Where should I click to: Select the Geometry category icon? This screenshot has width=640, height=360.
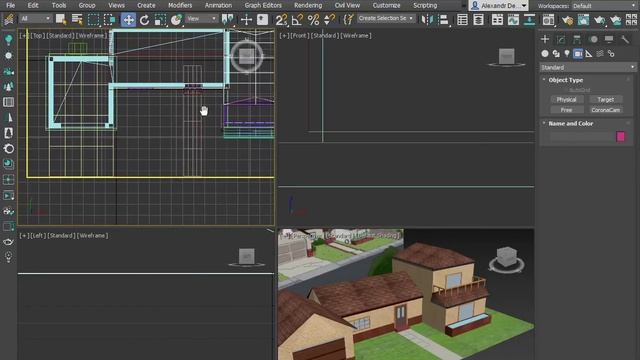545,53
